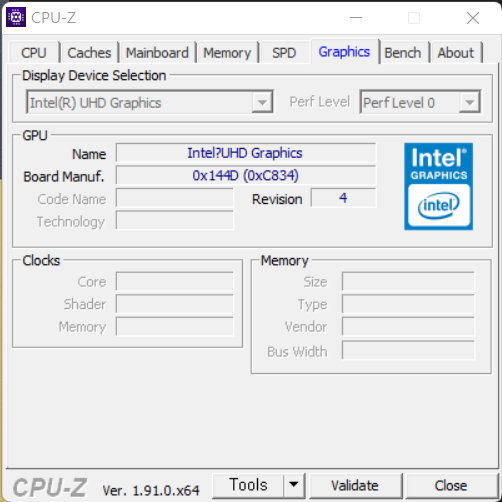Click the empty Code Name field
Image resolution: width=502 pixels, height=502 pixels.
click(175, 198)
